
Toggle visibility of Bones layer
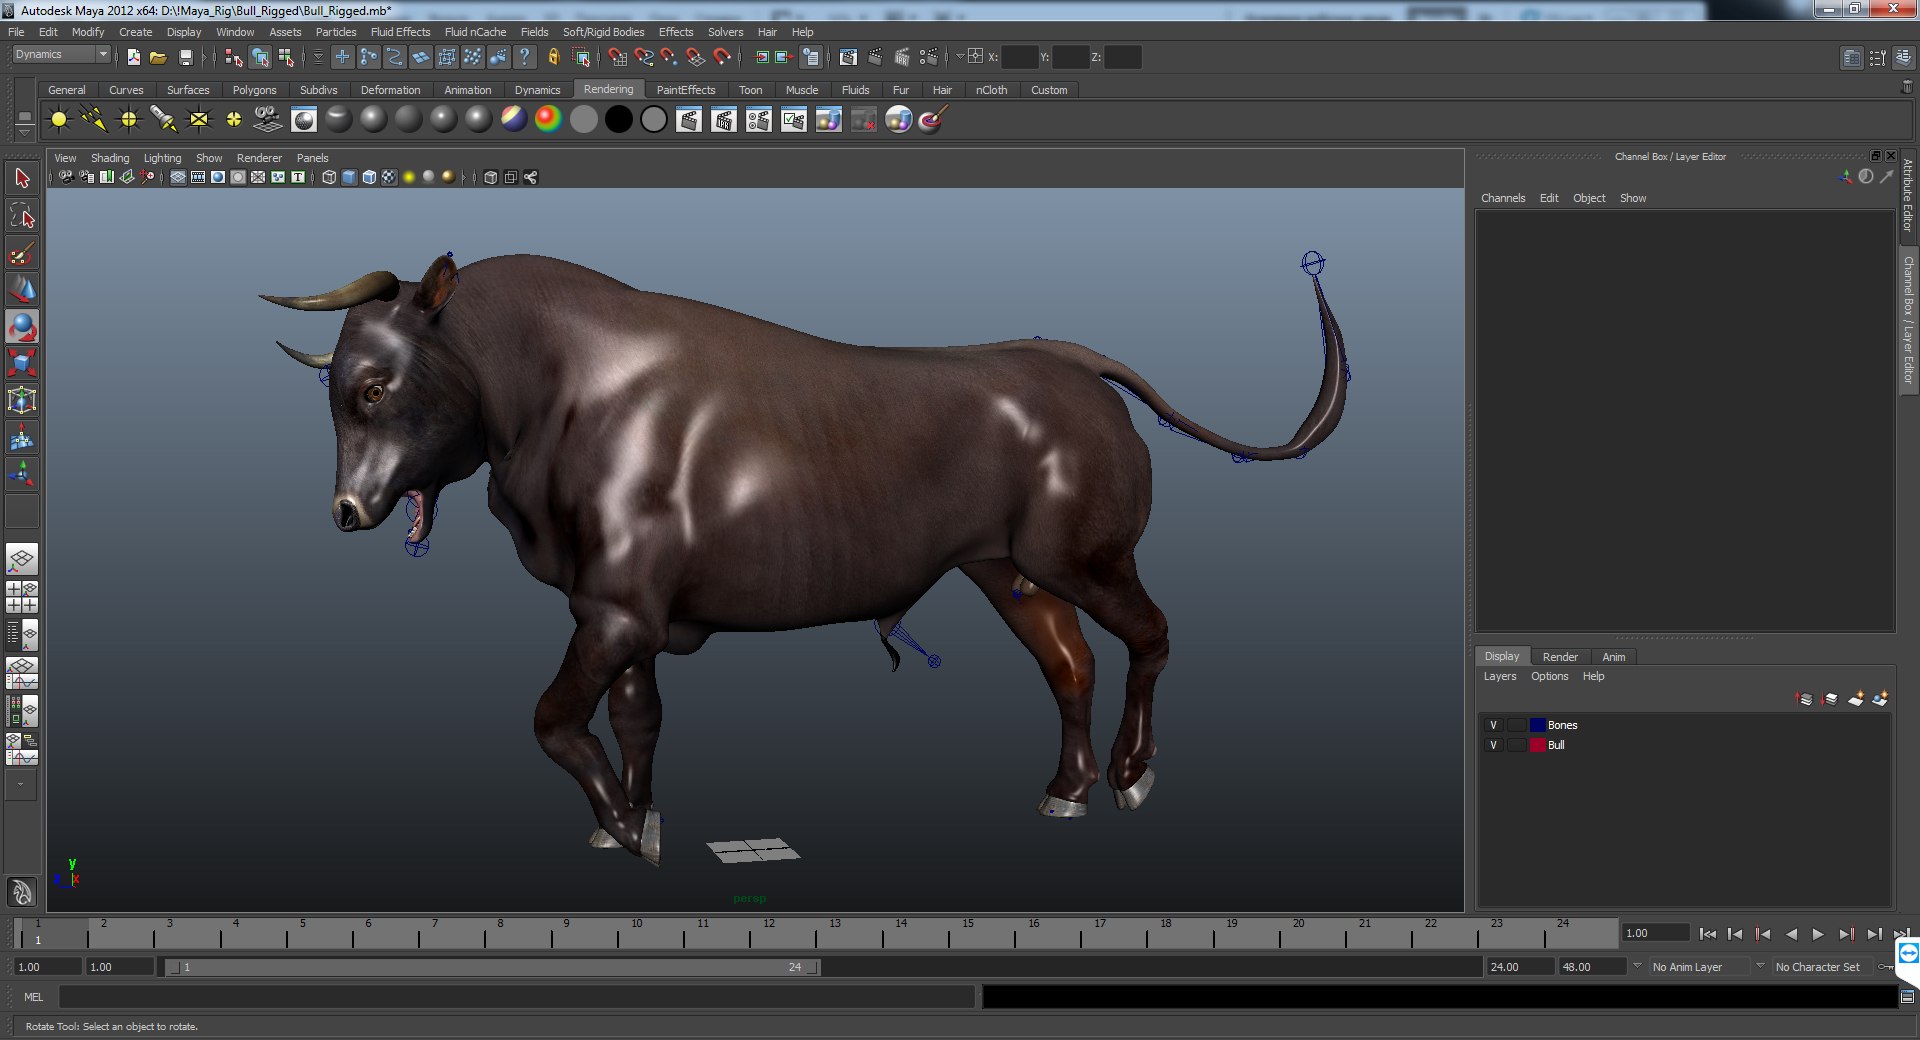click(1493, 725)
